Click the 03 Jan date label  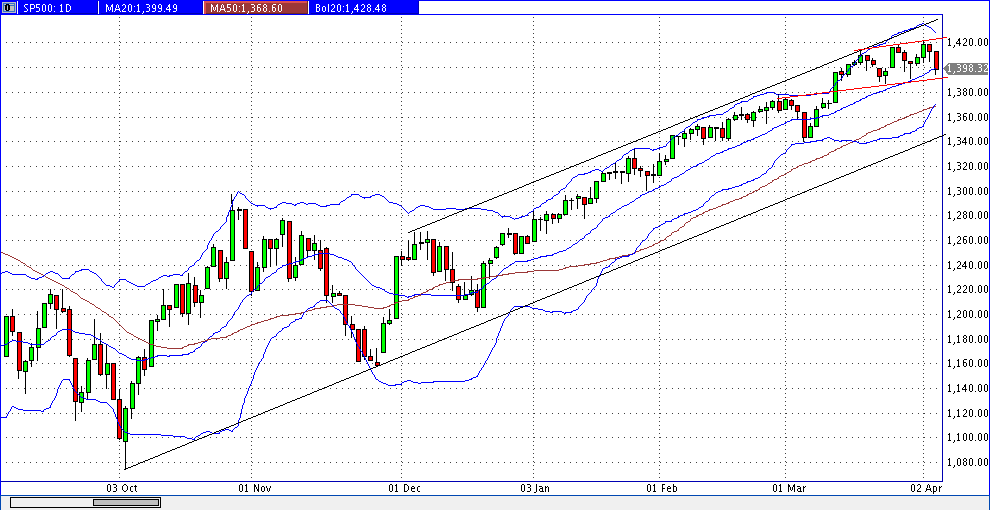(x=535, y=488)
